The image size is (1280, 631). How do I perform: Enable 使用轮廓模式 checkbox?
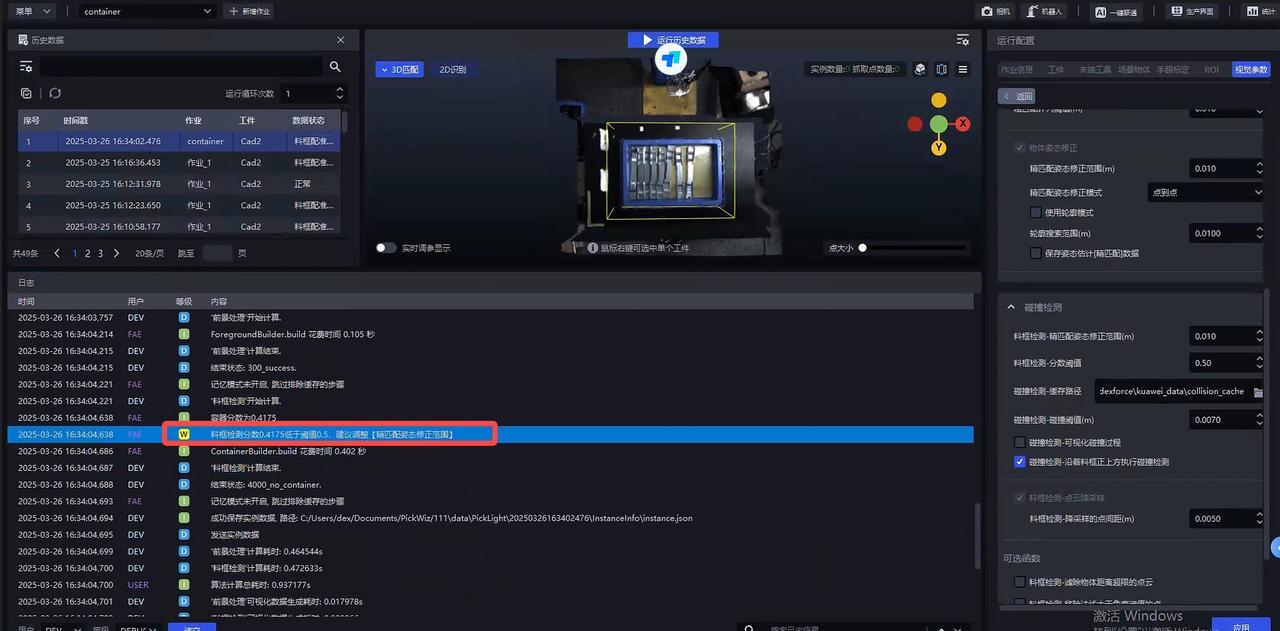click(1036, 213)
